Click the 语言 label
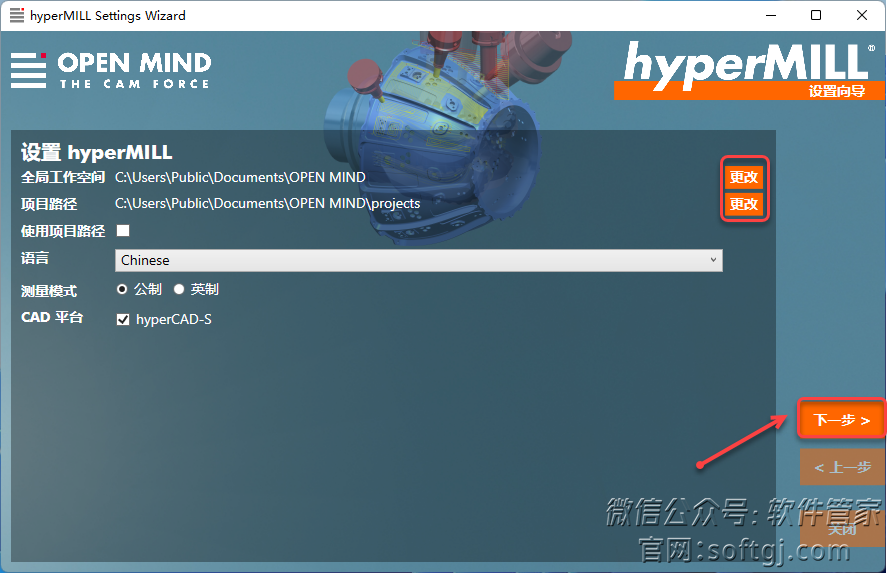 [x=35, y=259]
